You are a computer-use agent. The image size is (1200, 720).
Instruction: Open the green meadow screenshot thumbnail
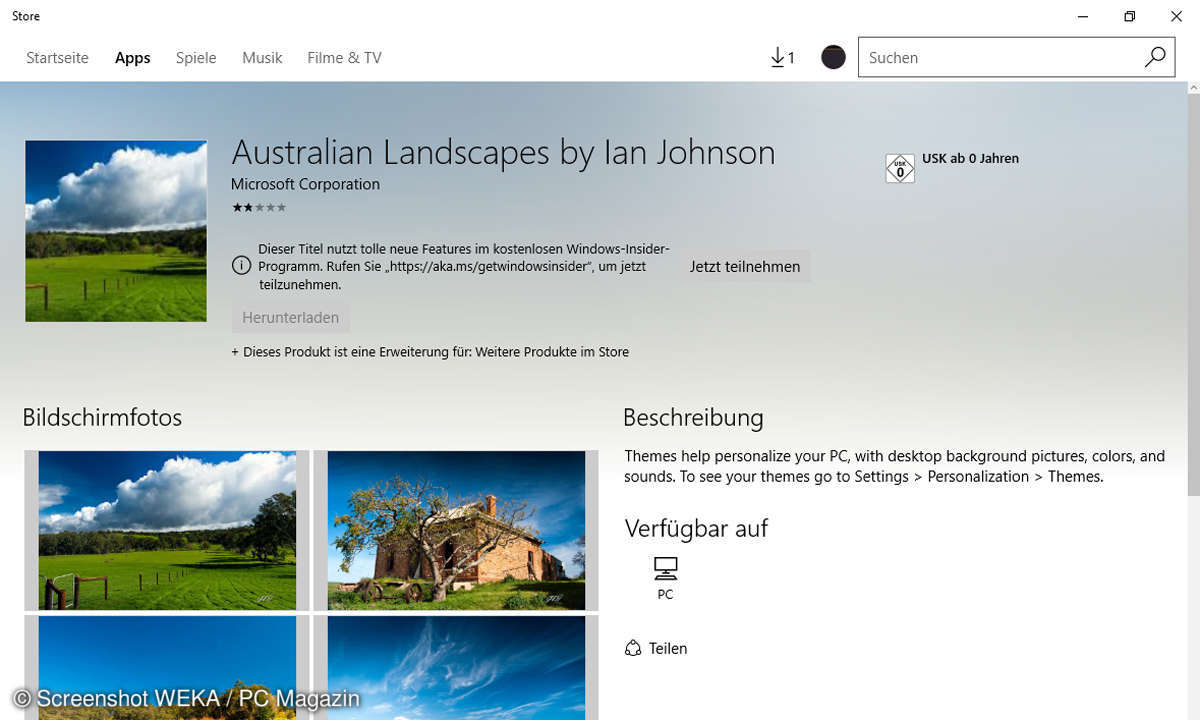[167, 530]
